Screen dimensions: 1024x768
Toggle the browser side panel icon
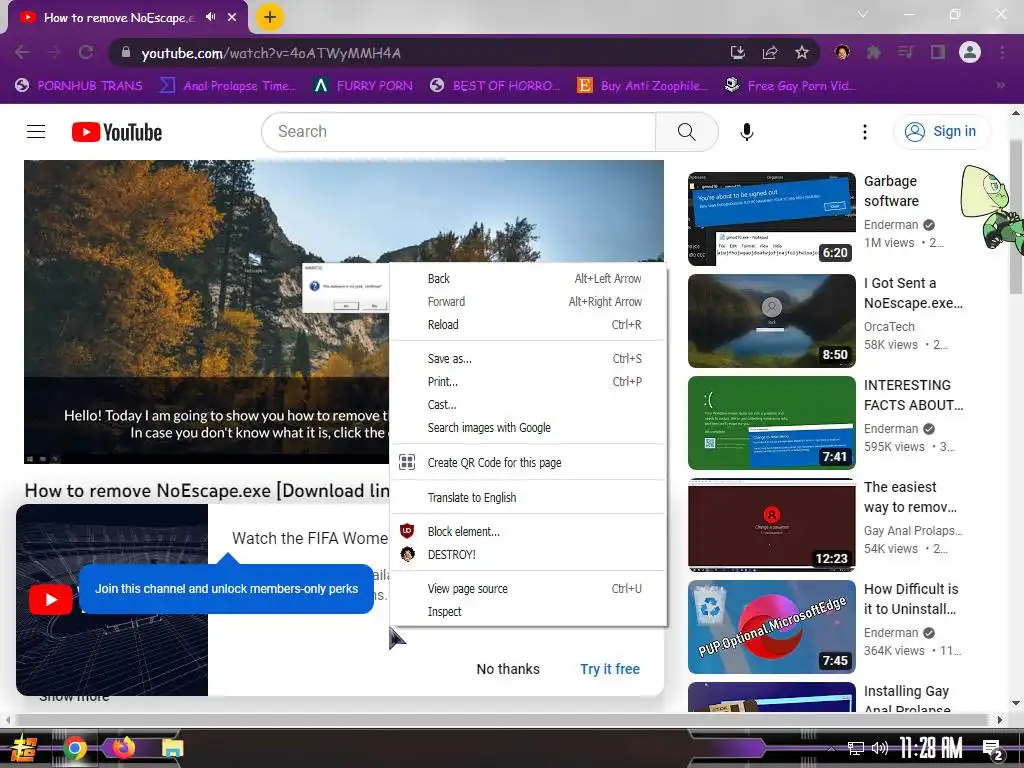click(x=938, y=52)
